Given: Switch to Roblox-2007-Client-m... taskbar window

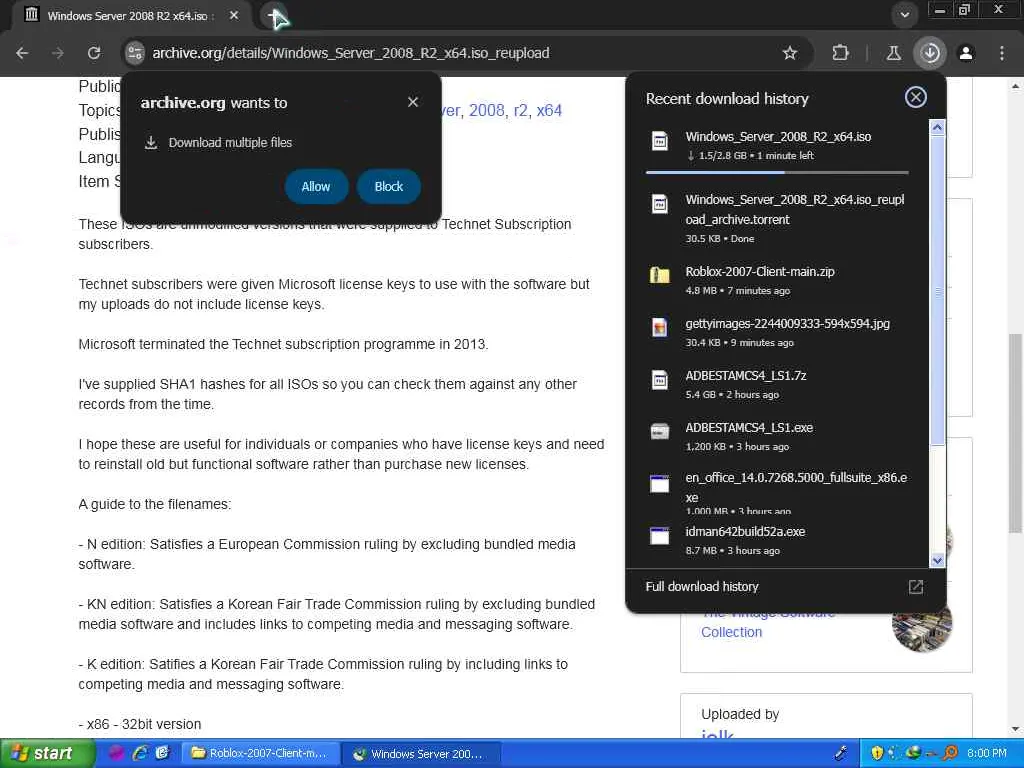Looking at the screenshot, I should pos(259,753).
